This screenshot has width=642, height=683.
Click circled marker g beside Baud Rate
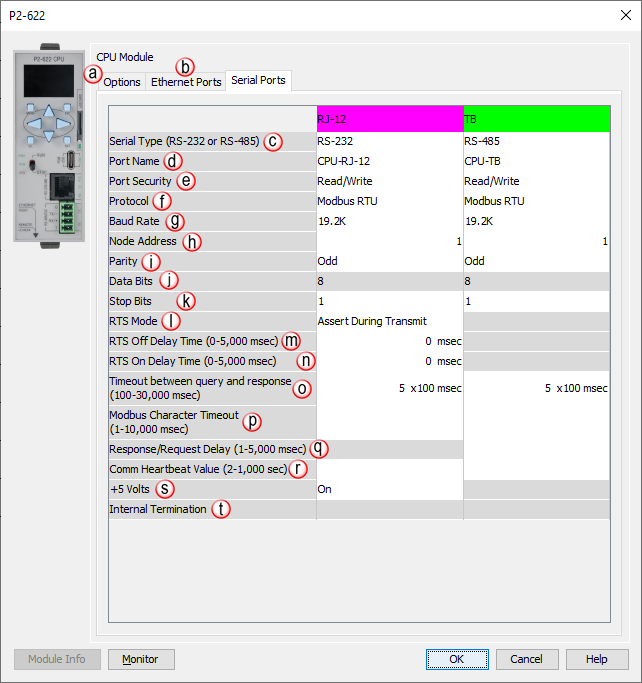176,221
